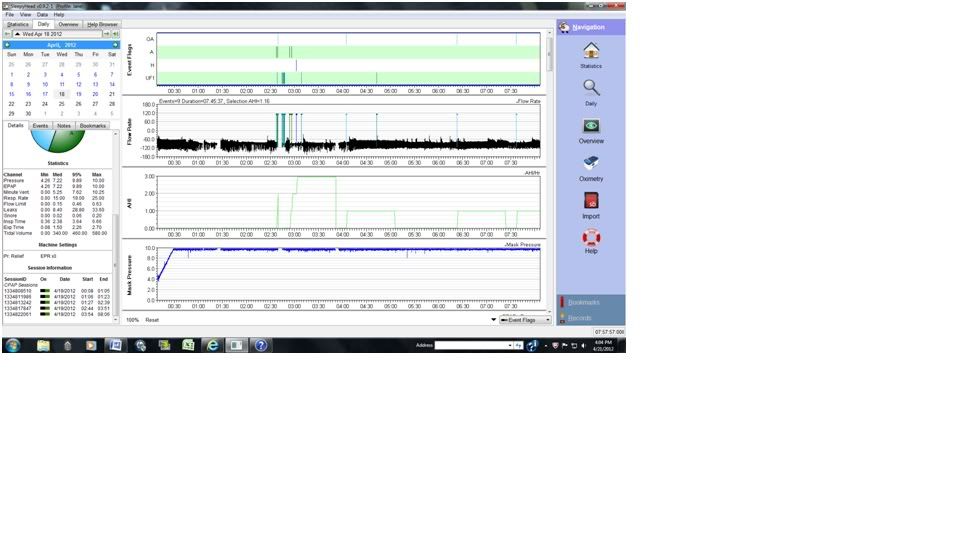Click the AHI pie chart
This screenshot has width=960, height=540.
[x=58, y=141]
